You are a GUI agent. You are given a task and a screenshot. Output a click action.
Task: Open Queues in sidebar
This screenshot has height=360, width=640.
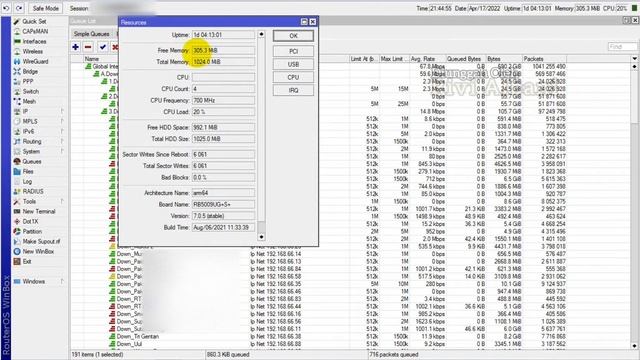[x=31, y=162]
